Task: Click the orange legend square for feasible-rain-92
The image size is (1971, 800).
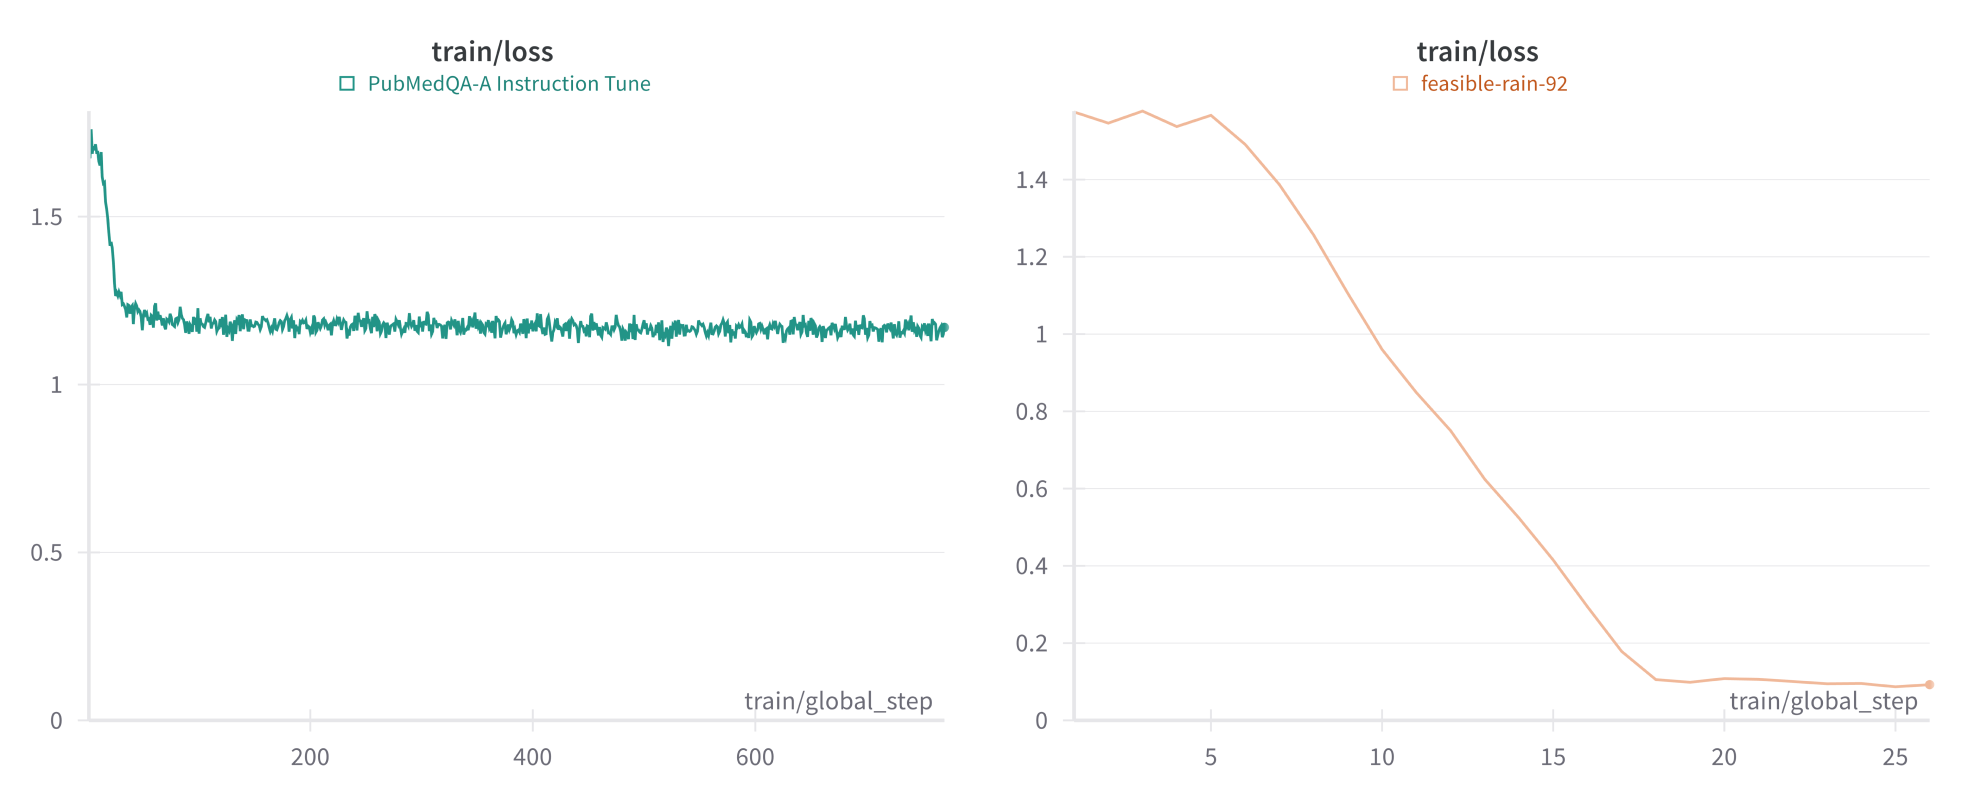Action: (1400, 84)
